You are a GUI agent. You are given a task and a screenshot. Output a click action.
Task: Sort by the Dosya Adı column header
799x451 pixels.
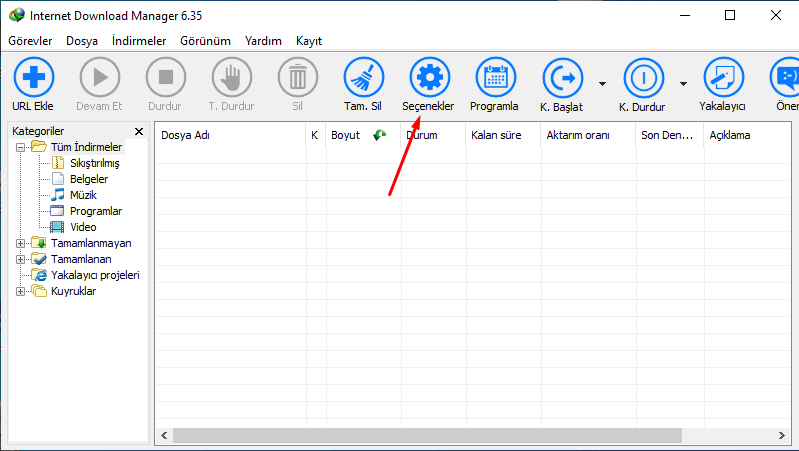pos(230,135)
